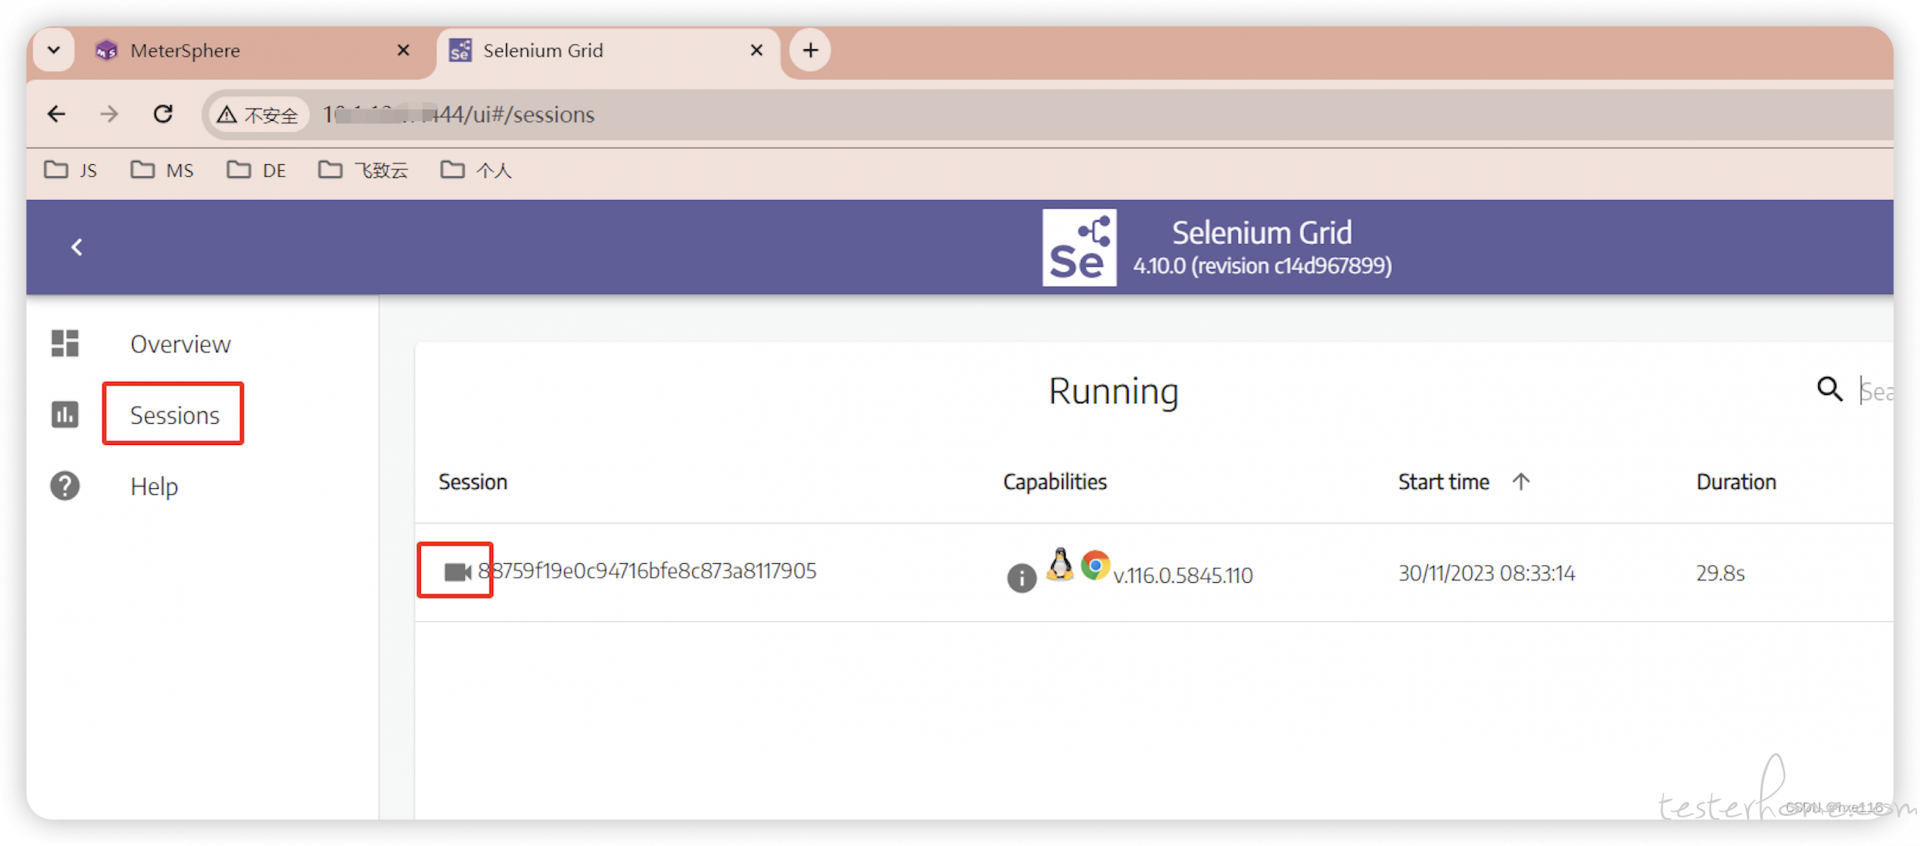
Task: Open the session video camera icon
Action: pos(457,572)
